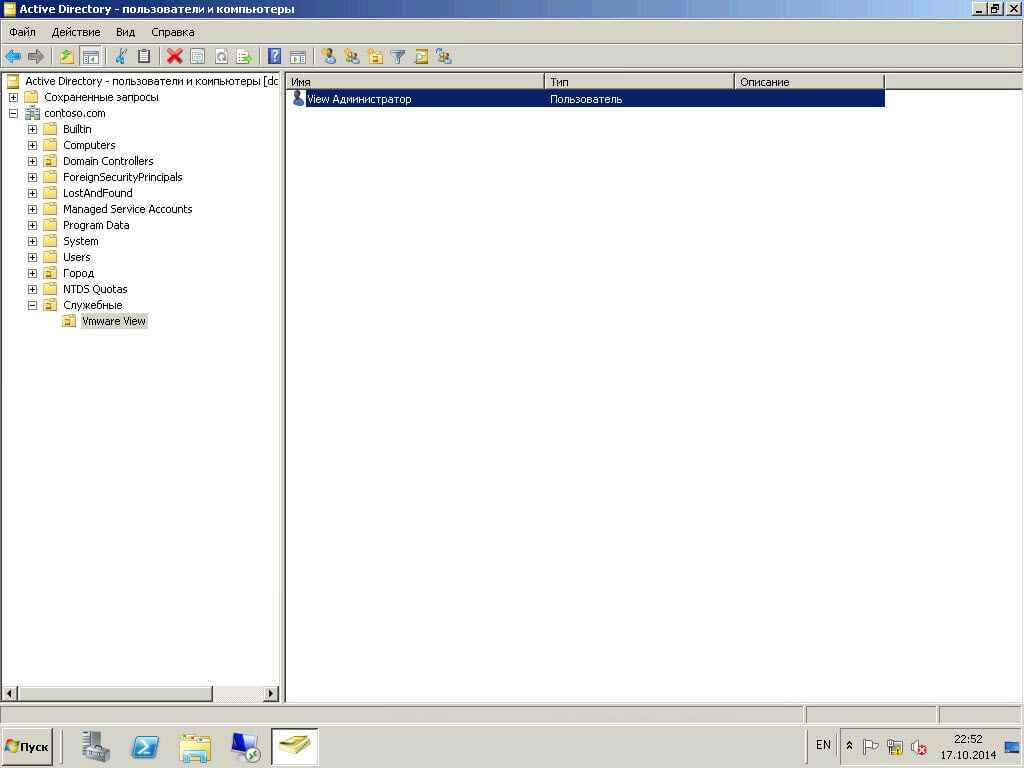Sort by the Имя column header
The height and width of the screenshot is (768, 1024).
(415, 82)
